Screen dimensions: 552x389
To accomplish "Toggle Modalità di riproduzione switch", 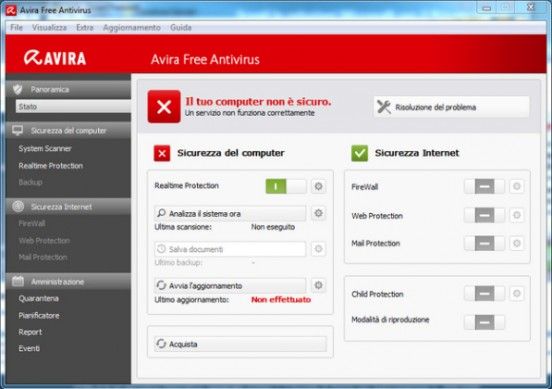I will (x=484, y=322).
